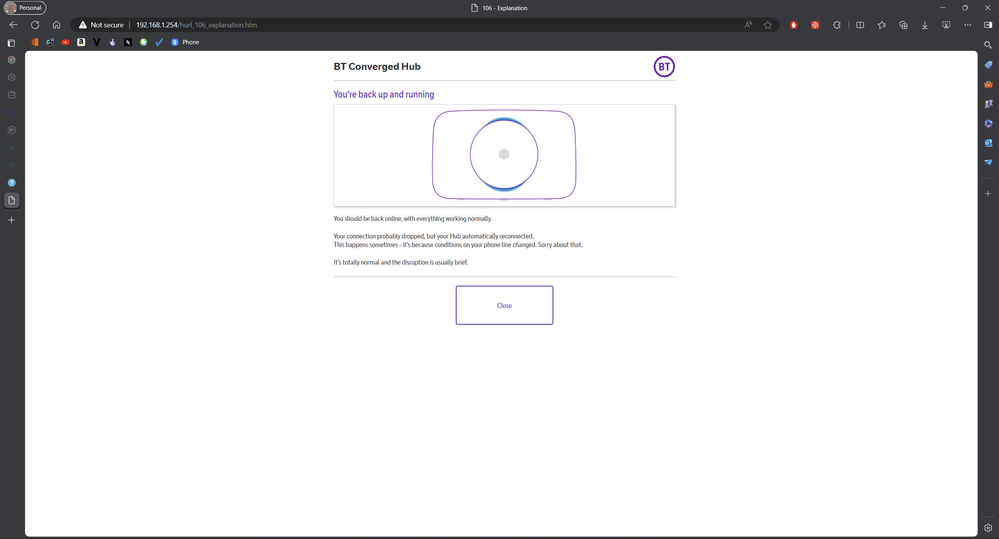Screen dimensions: 999x539
Task: Open a new tab with plus icon
Action: (11, 220)
